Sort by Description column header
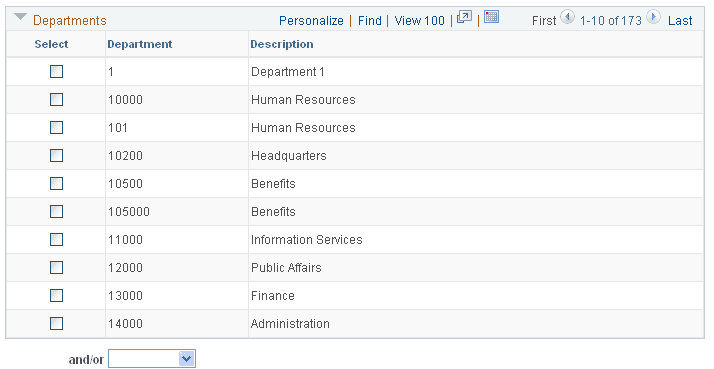The width and height of the screenshot is (714, 369). pos(282,44)
